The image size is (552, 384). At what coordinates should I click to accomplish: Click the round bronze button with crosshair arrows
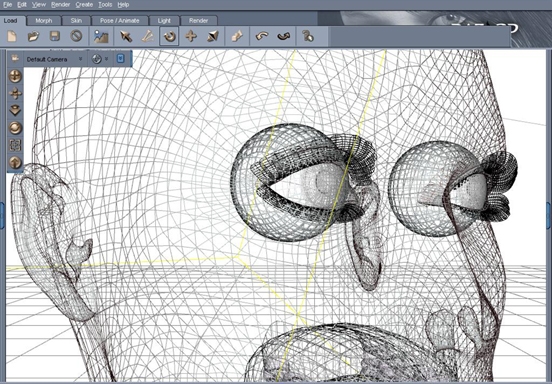15,76
